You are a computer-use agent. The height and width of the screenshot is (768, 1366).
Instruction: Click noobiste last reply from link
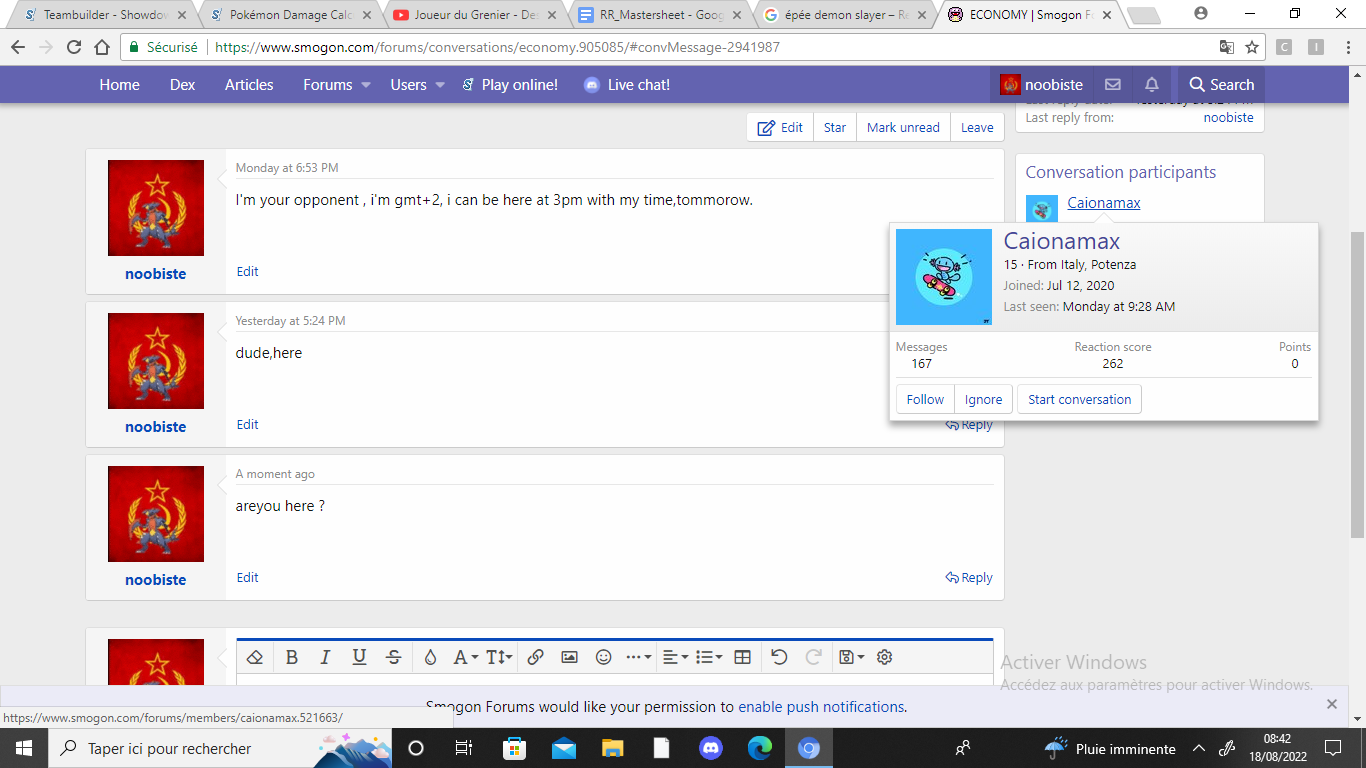click(x=1228, y=117)
